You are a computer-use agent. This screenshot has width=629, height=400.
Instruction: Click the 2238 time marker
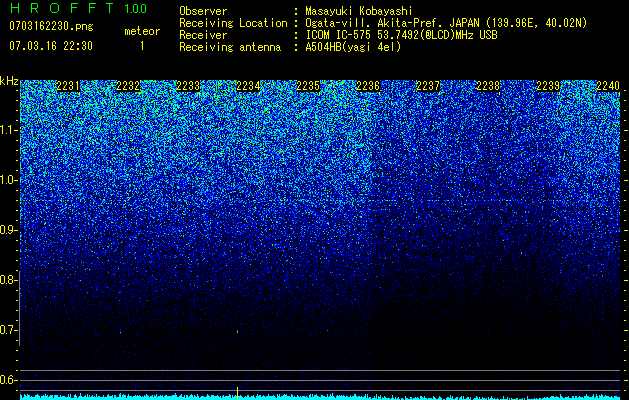(x=488, y=86)
